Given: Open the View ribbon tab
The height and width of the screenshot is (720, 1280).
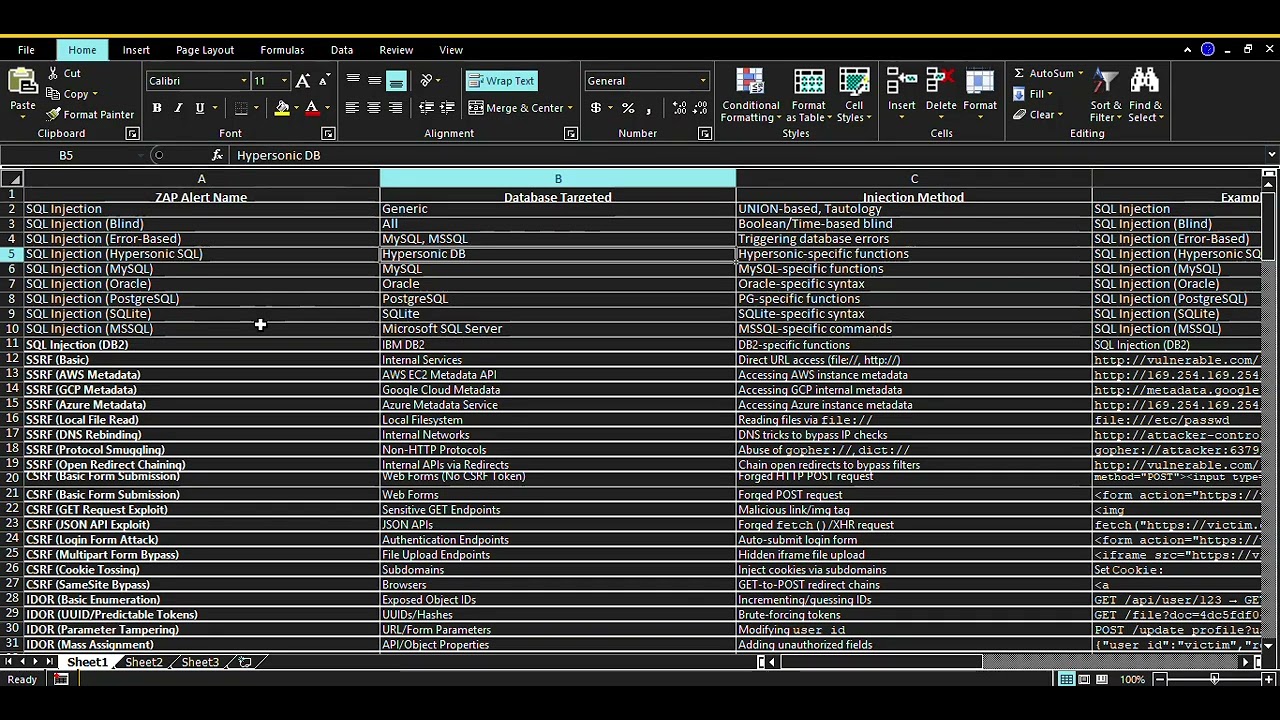Looking at the screenshot, I should click(451, 50).
